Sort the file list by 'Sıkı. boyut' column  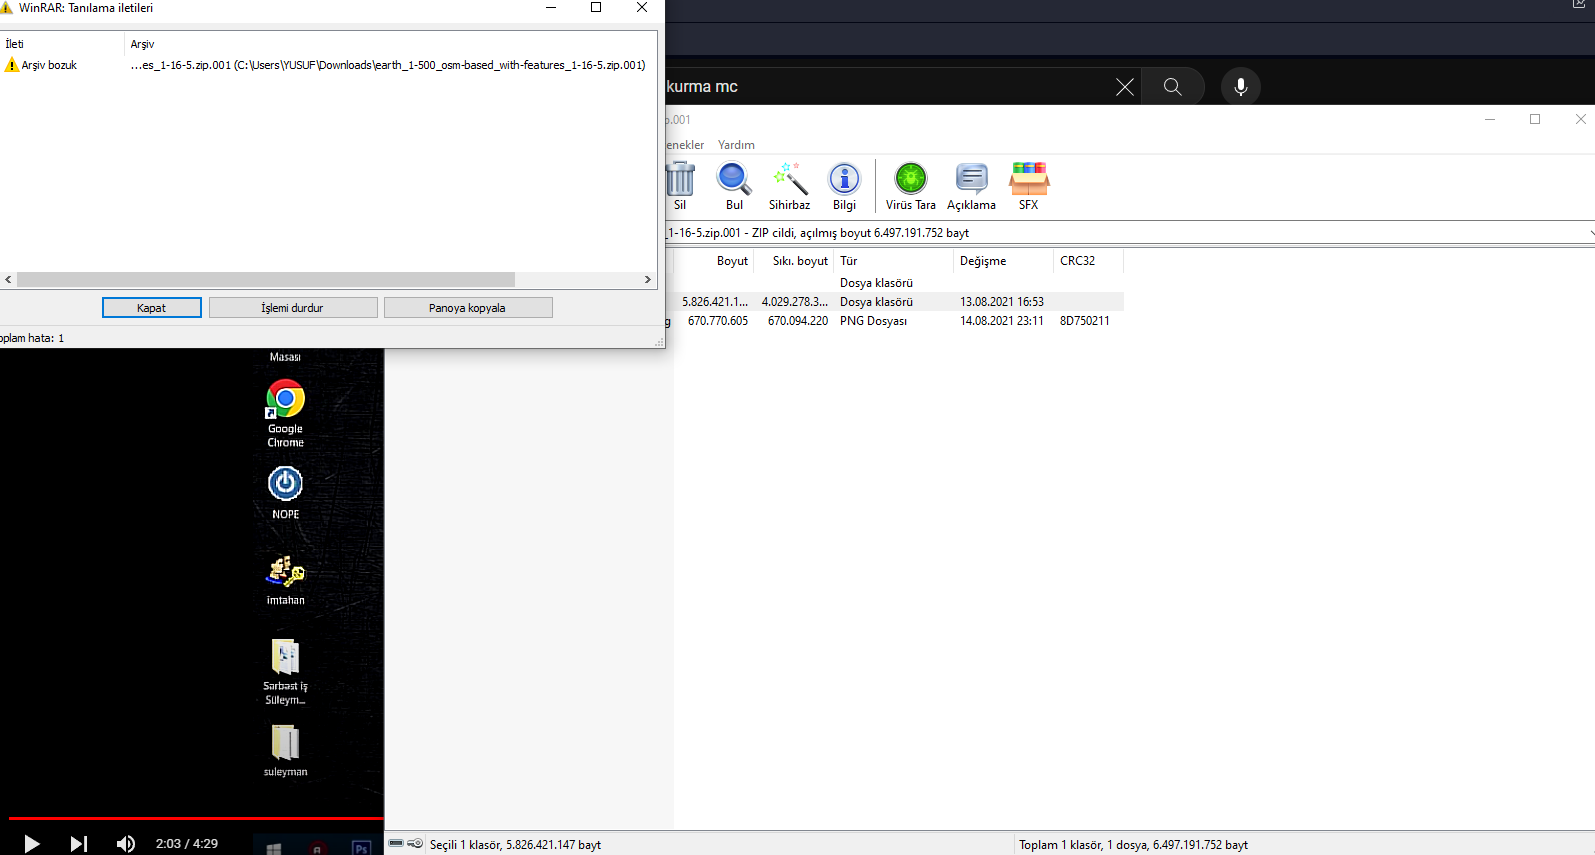coord(793,261)
